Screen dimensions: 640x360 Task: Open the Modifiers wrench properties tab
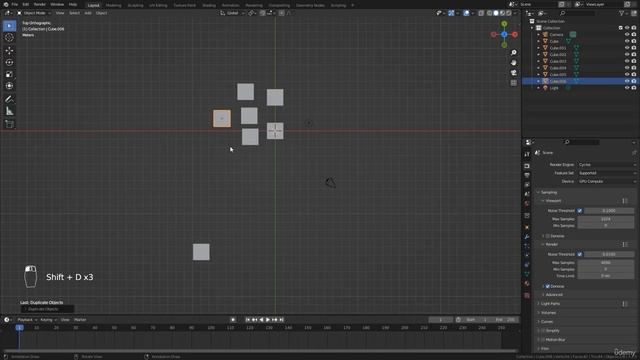pos(527,237)
